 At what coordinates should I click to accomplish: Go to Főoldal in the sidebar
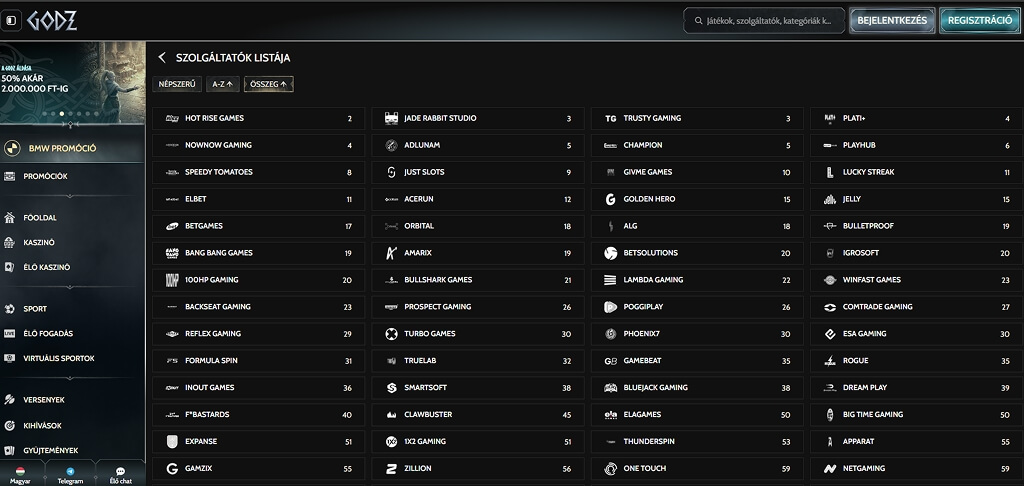tap(40, 218)
